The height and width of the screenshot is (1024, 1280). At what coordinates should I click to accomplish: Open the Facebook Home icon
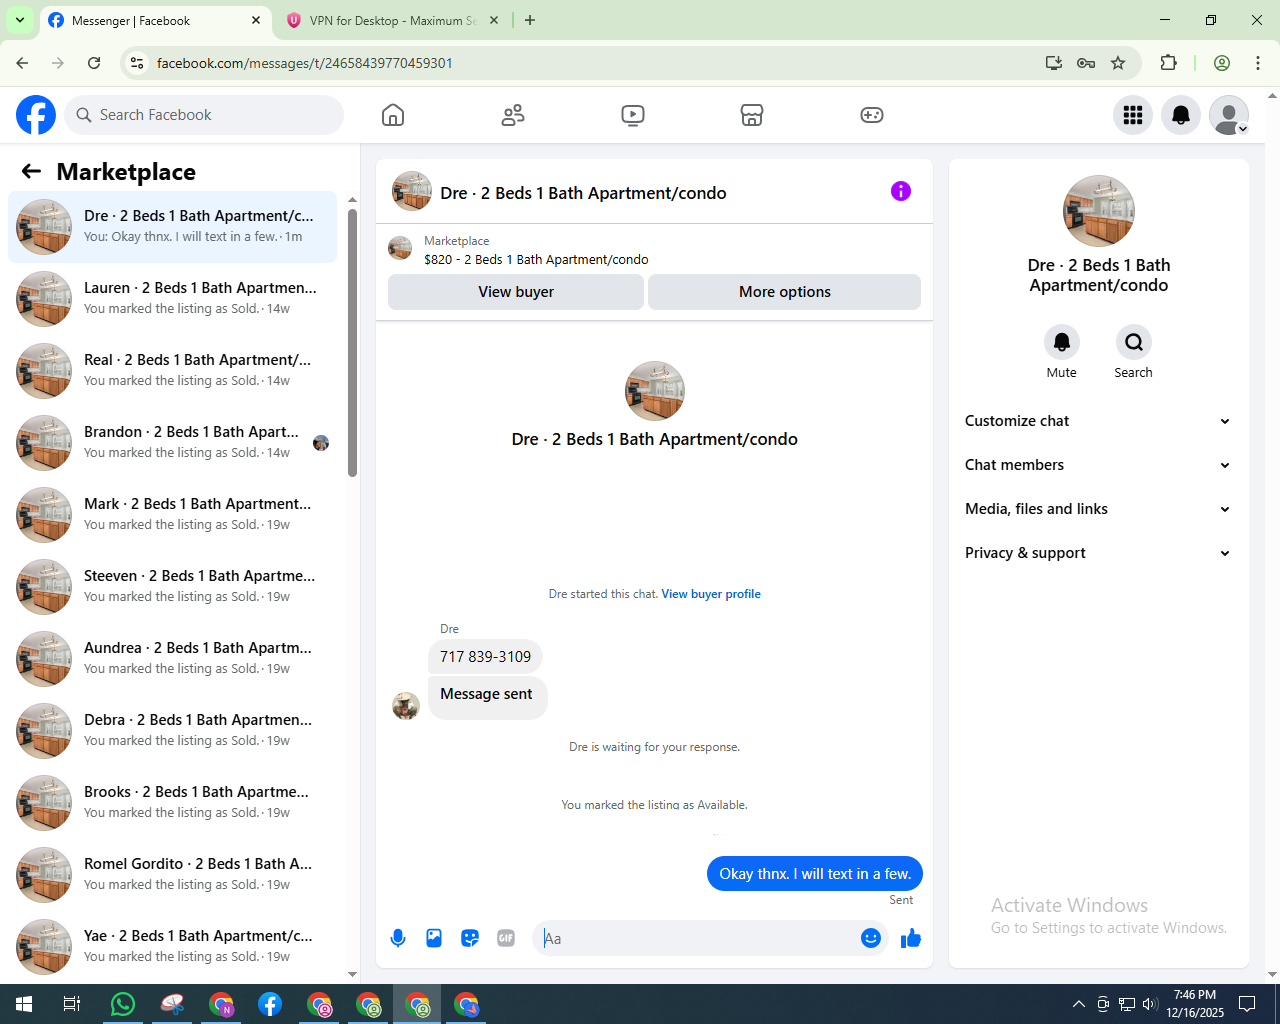pyautogui.click(x=393, y=115)
